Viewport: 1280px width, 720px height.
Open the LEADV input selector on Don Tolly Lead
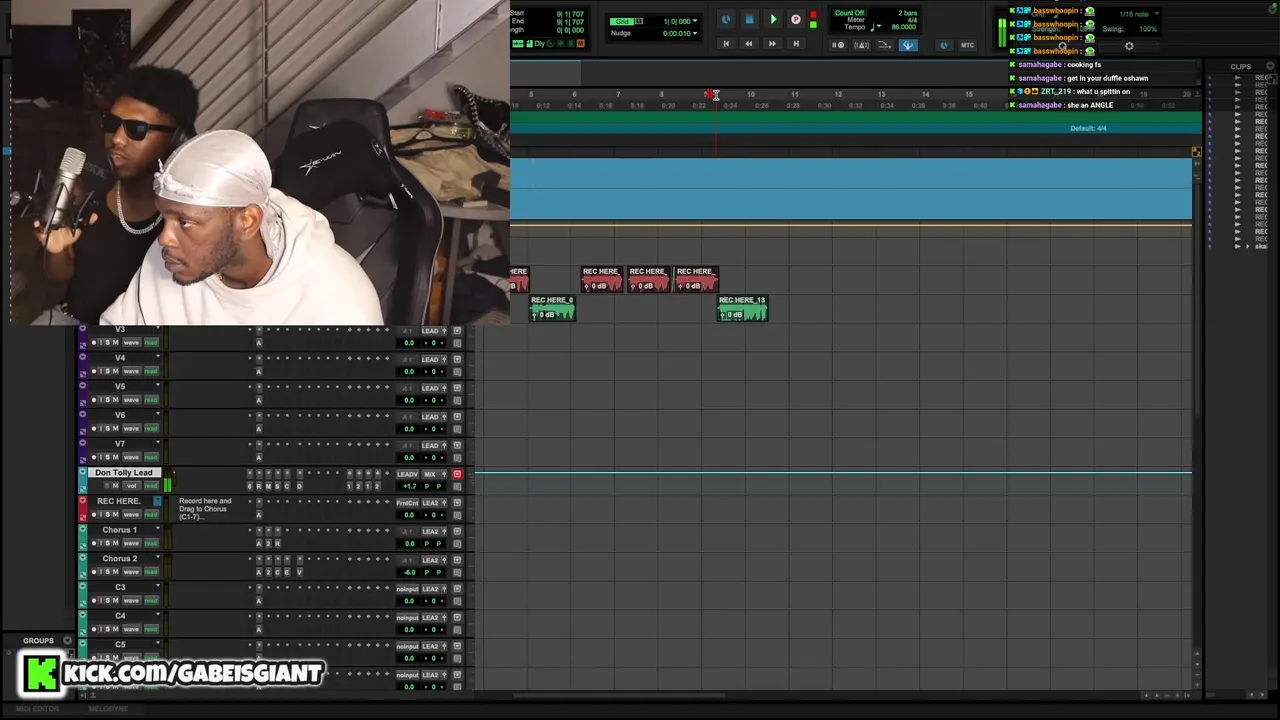point(407,474)
